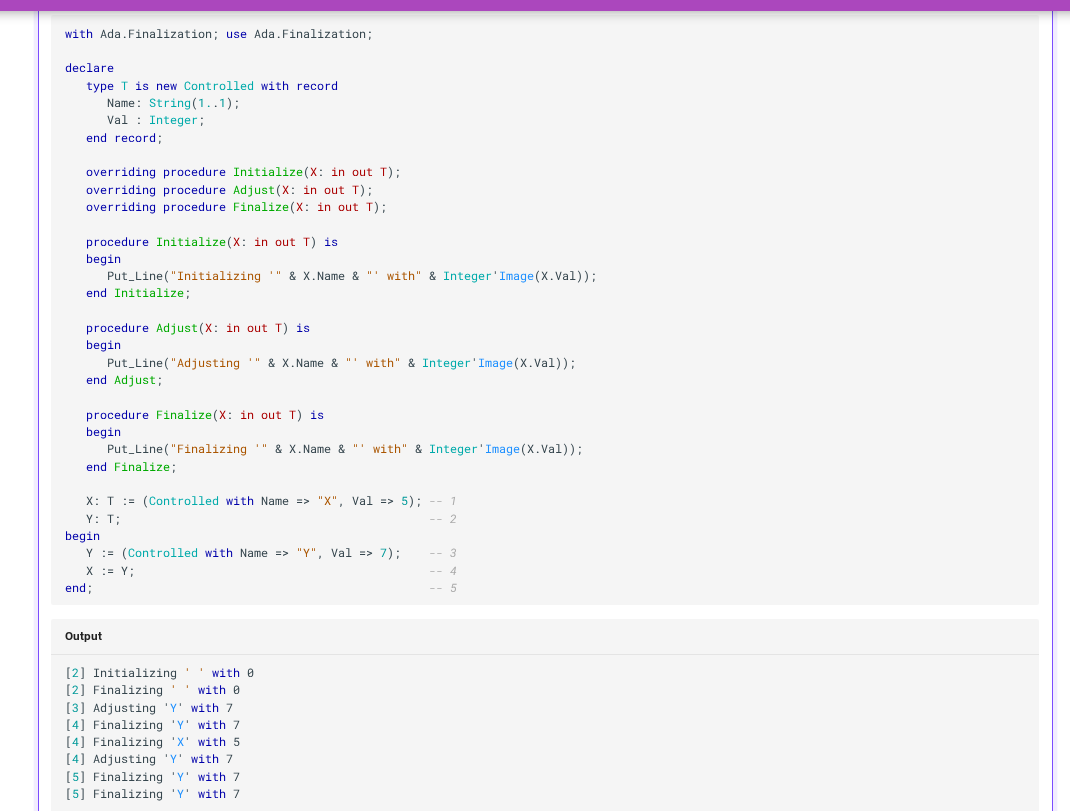The width and height of the screenshot is (1070, 811).
Task: Click 'overriding procedure Finalize' declaration
Action: click(x=236, y=207)
